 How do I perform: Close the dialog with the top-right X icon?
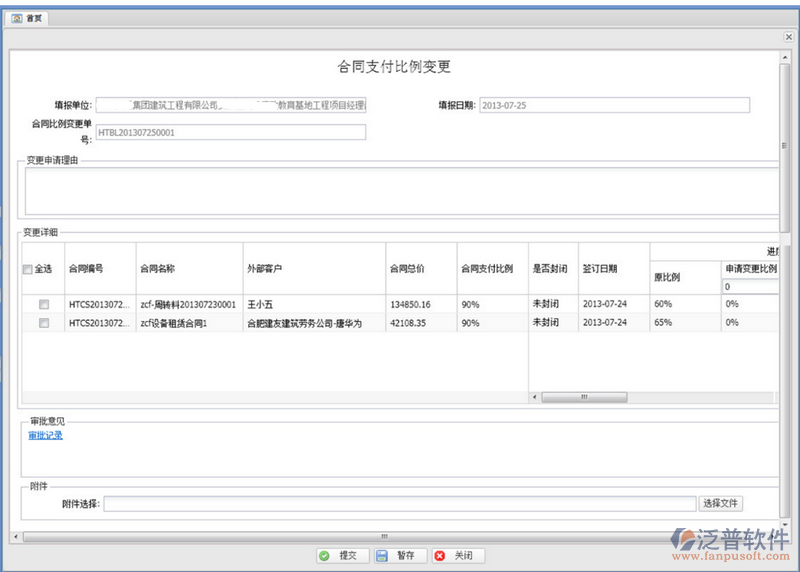pos(788,37)
